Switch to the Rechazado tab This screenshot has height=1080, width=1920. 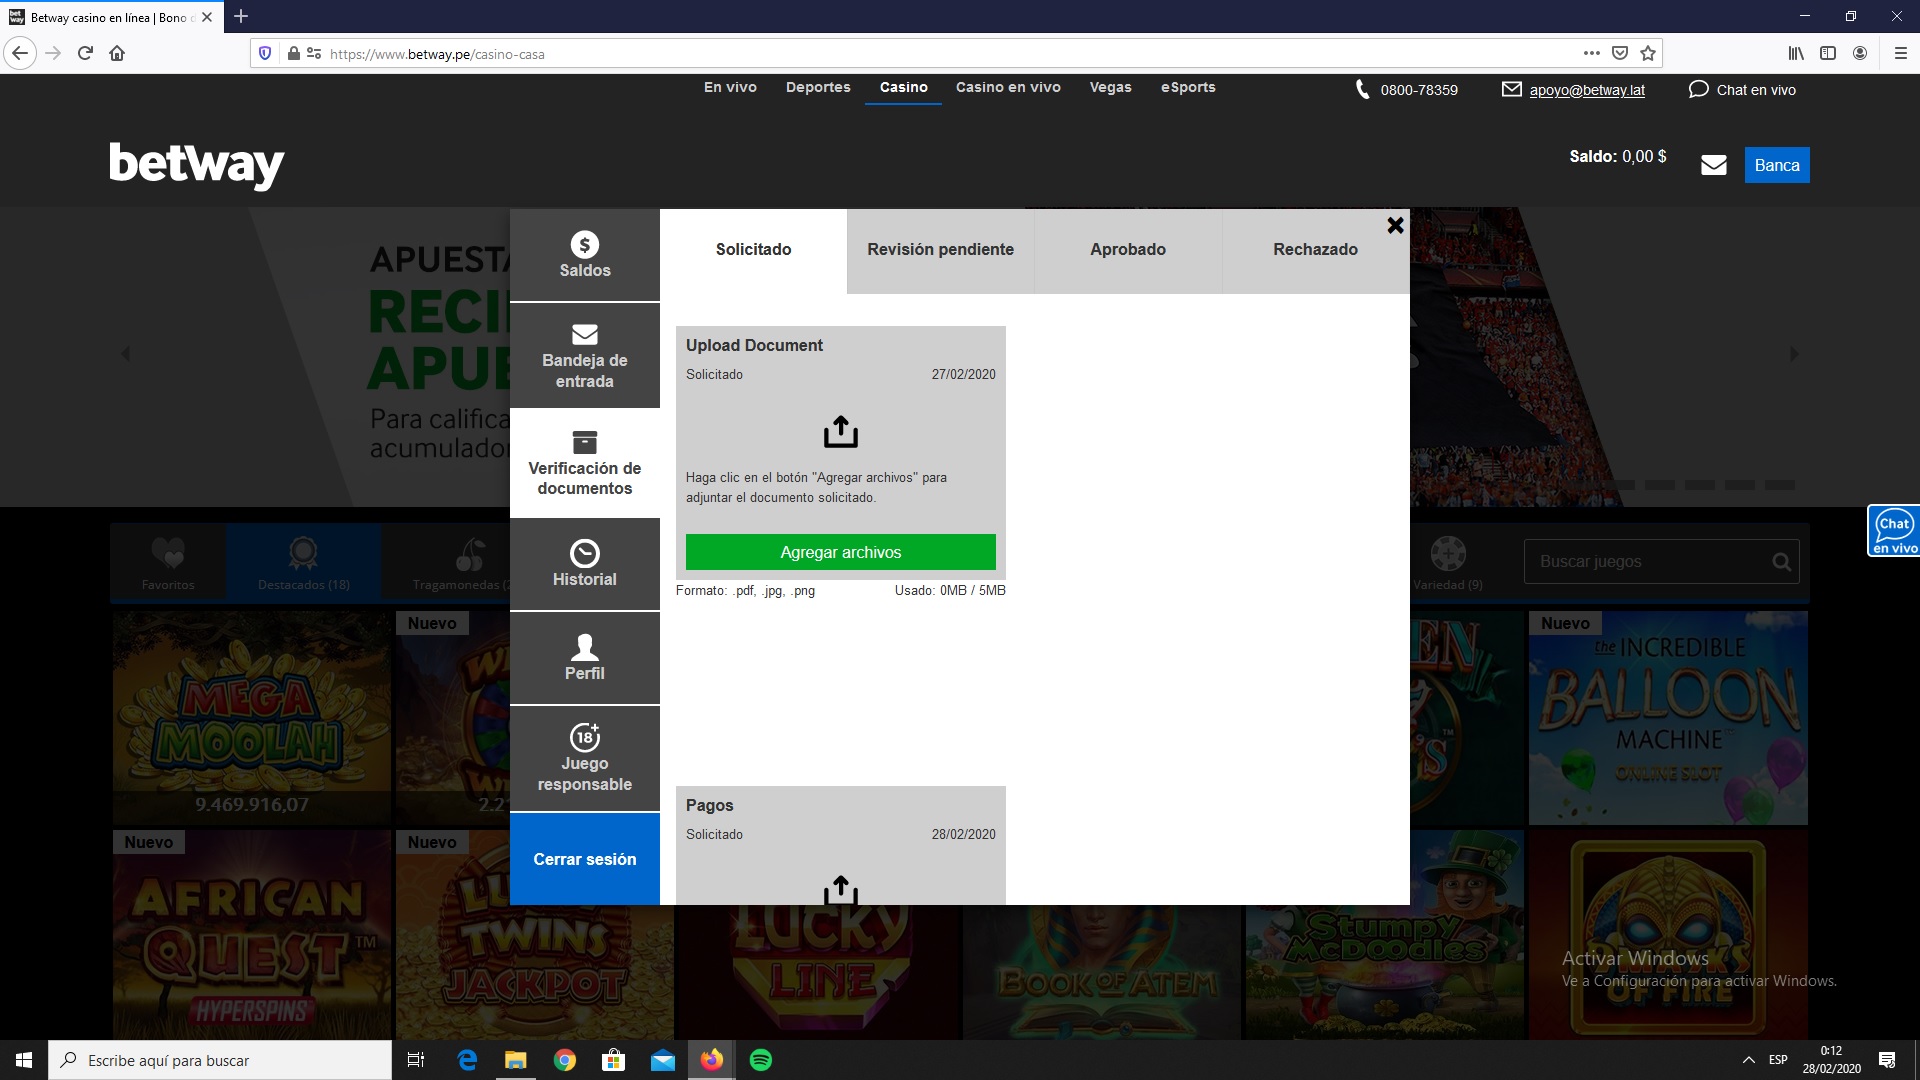[x=1315, y=250]
